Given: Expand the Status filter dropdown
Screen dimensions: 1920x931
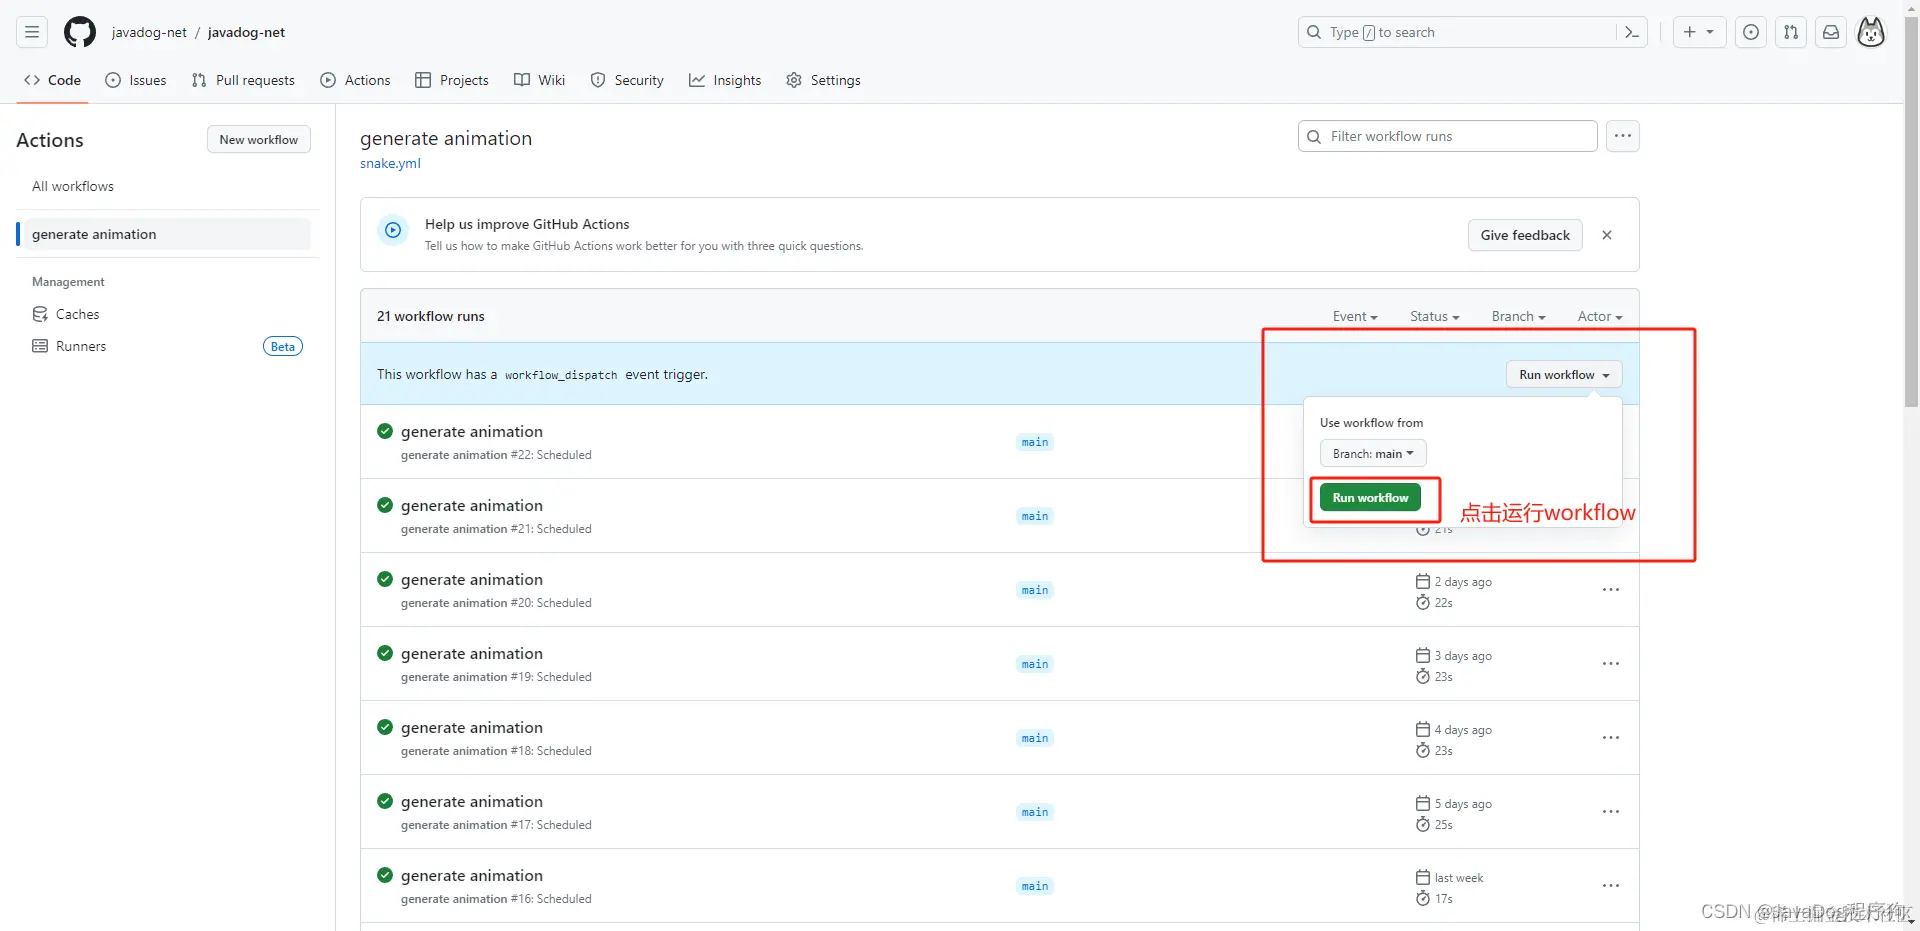Looking at the screenshot, I should 1435,316.
